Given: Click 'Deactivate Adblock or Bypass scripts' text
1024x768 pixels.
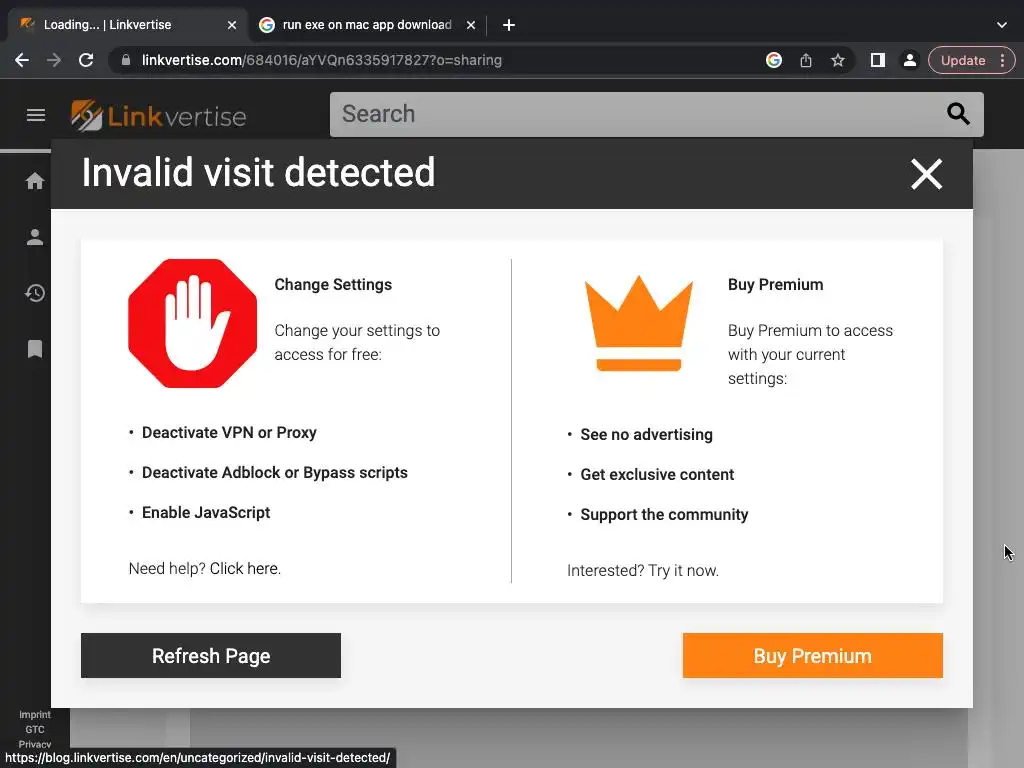Looking at the screenshot, I should coord(274,473).
